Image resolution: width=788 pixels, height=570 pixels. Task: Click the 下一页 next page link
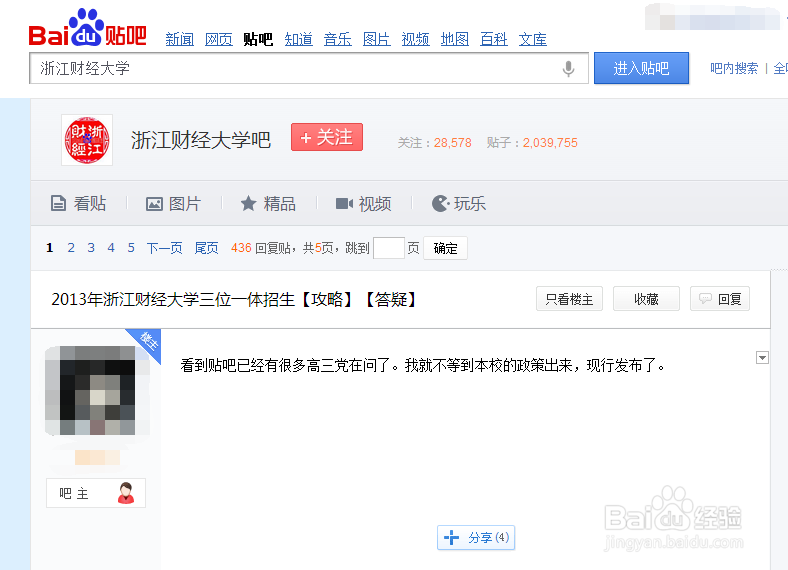point(164,248)
